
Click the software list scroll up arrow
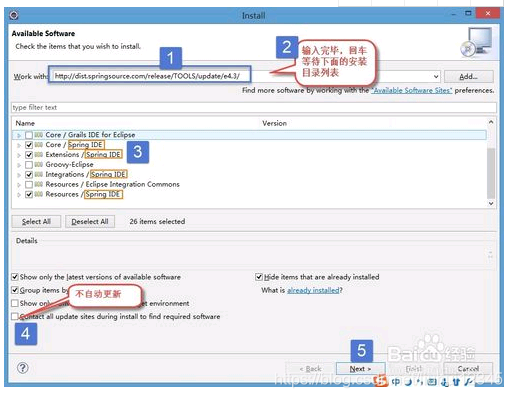point(491,122)
